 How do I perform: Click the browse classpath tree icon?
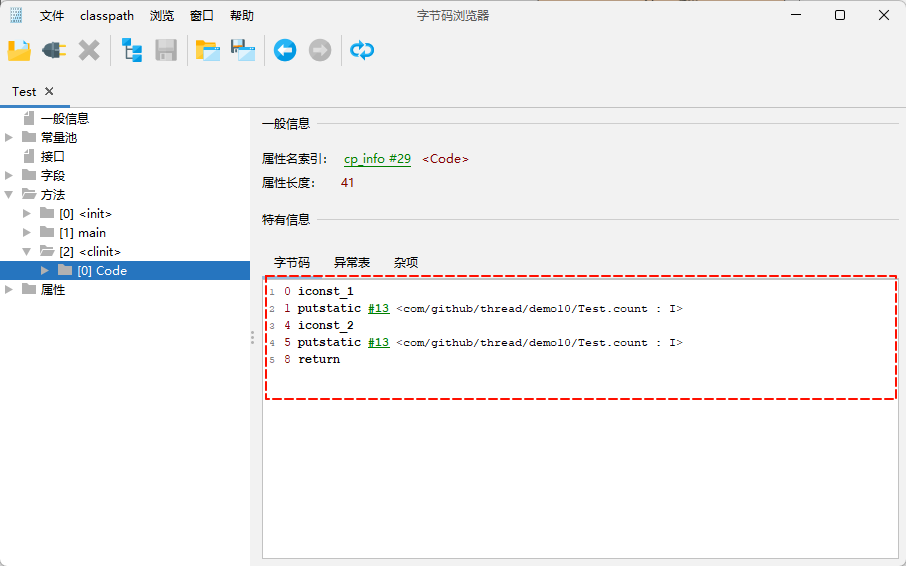click(132, 50)
